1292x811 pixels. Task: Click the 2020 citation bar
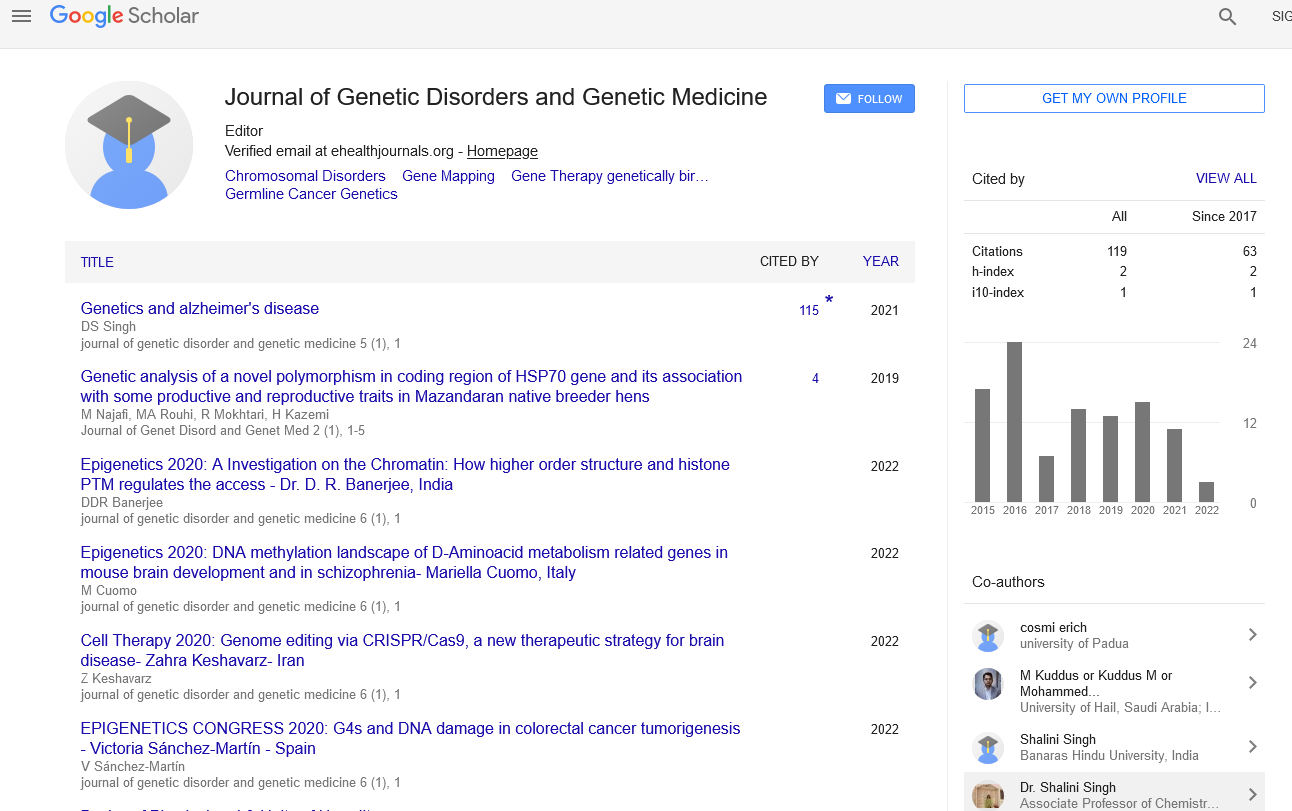click(x=1142, y=452)
